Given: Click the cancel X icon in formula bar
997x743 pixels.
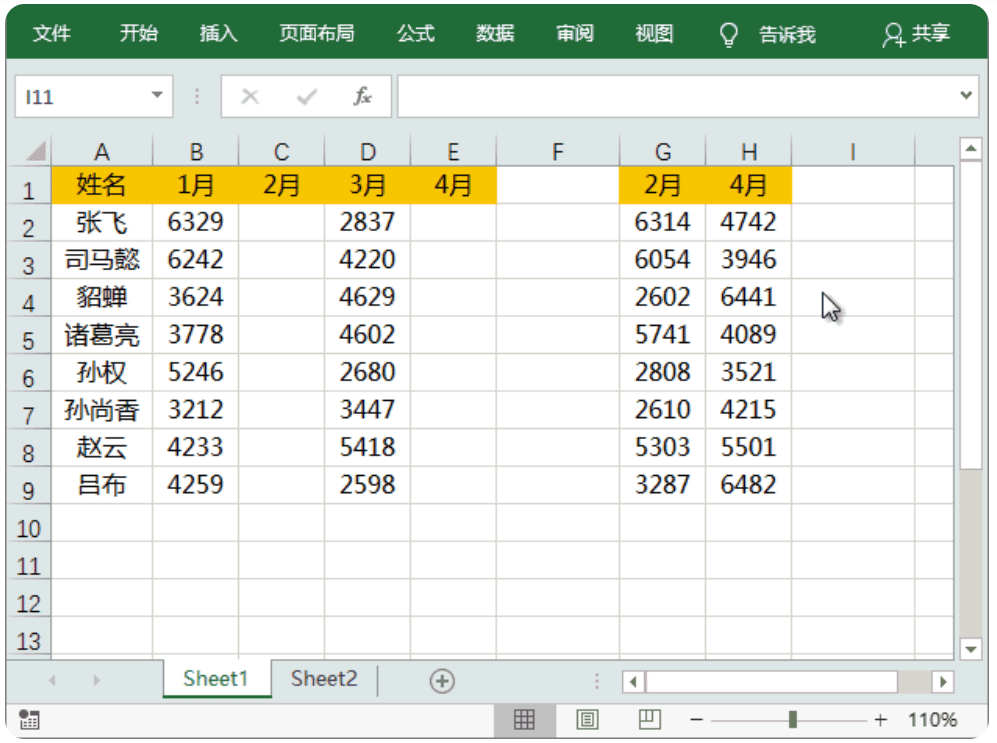Looking at the screenshot, I should click(250, 97).
